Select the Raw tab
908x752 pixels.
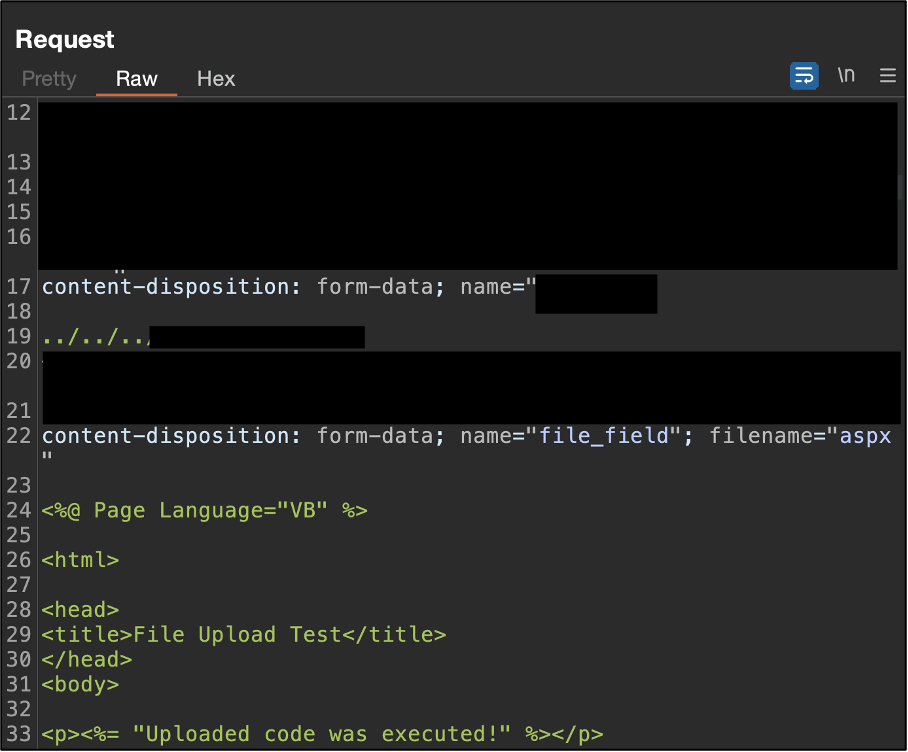tap(137, 79)
